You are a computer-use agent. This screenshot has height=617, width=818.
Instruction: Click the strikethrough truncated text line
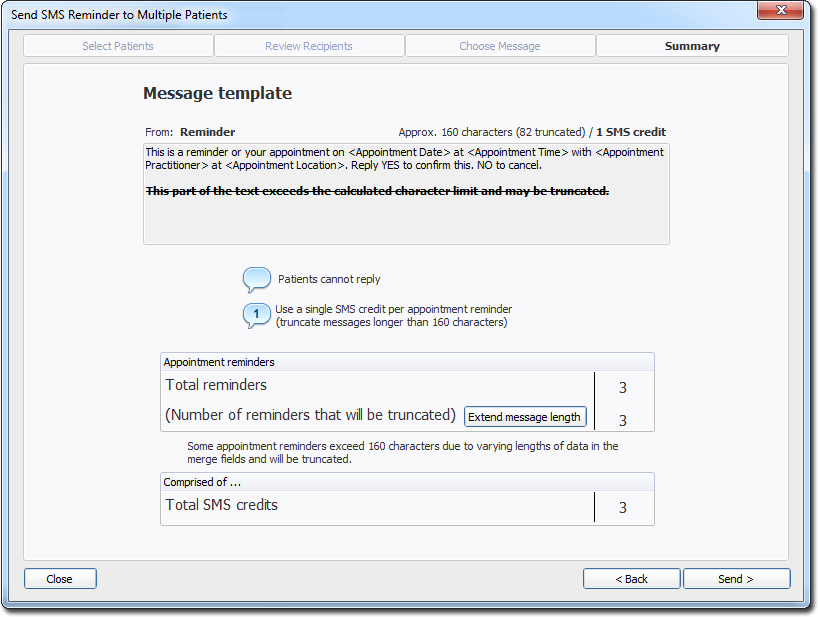pos(377,190)
